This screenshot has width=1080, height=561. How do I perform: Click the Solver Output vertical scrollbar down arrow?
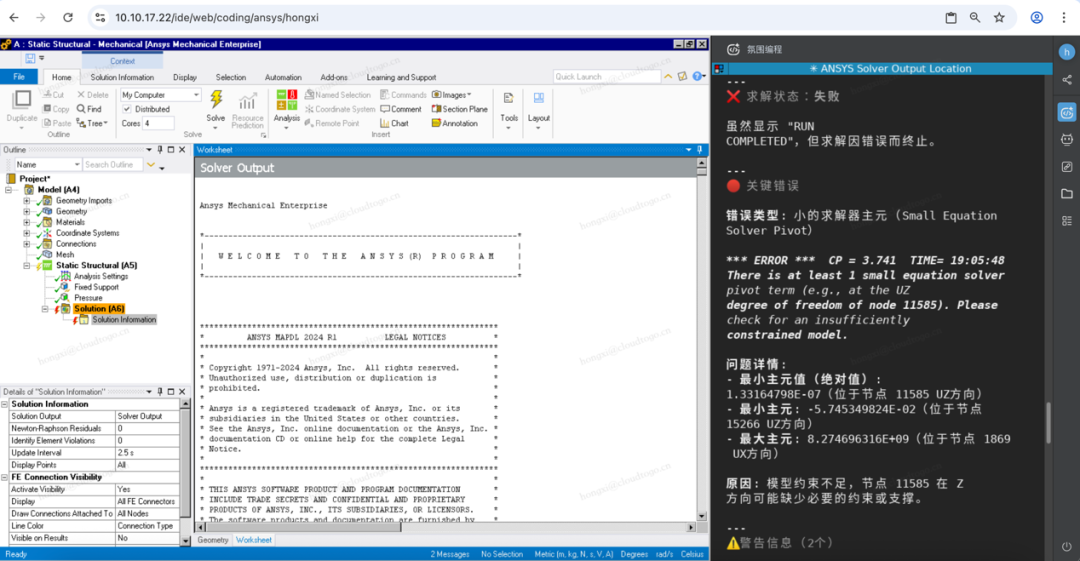click(x=701, y=516)
